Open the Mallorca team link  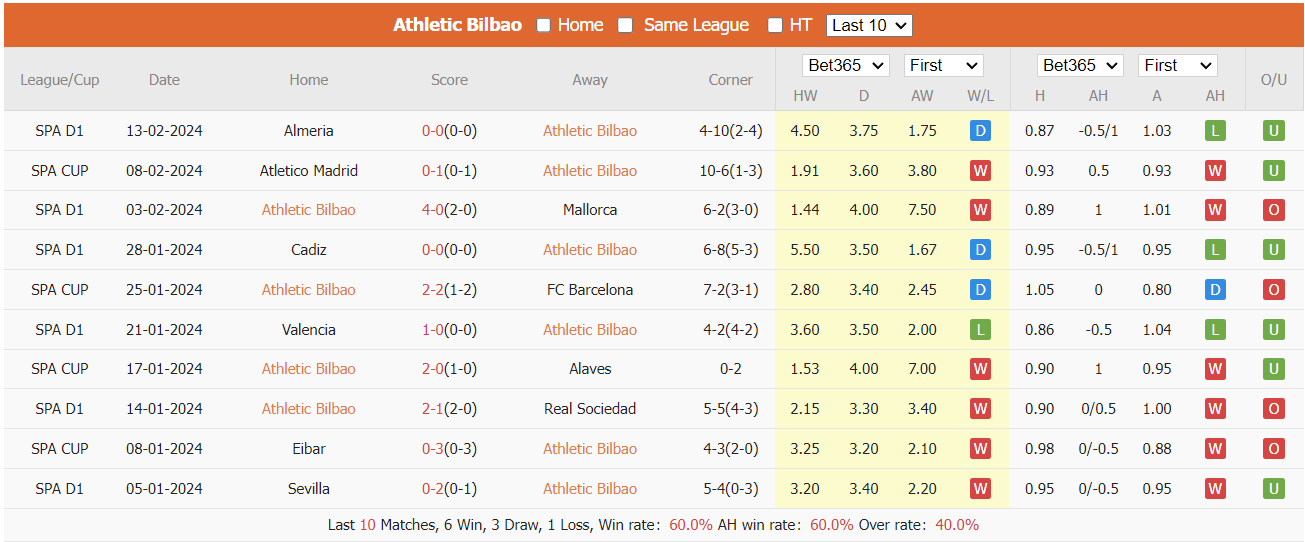590,210
